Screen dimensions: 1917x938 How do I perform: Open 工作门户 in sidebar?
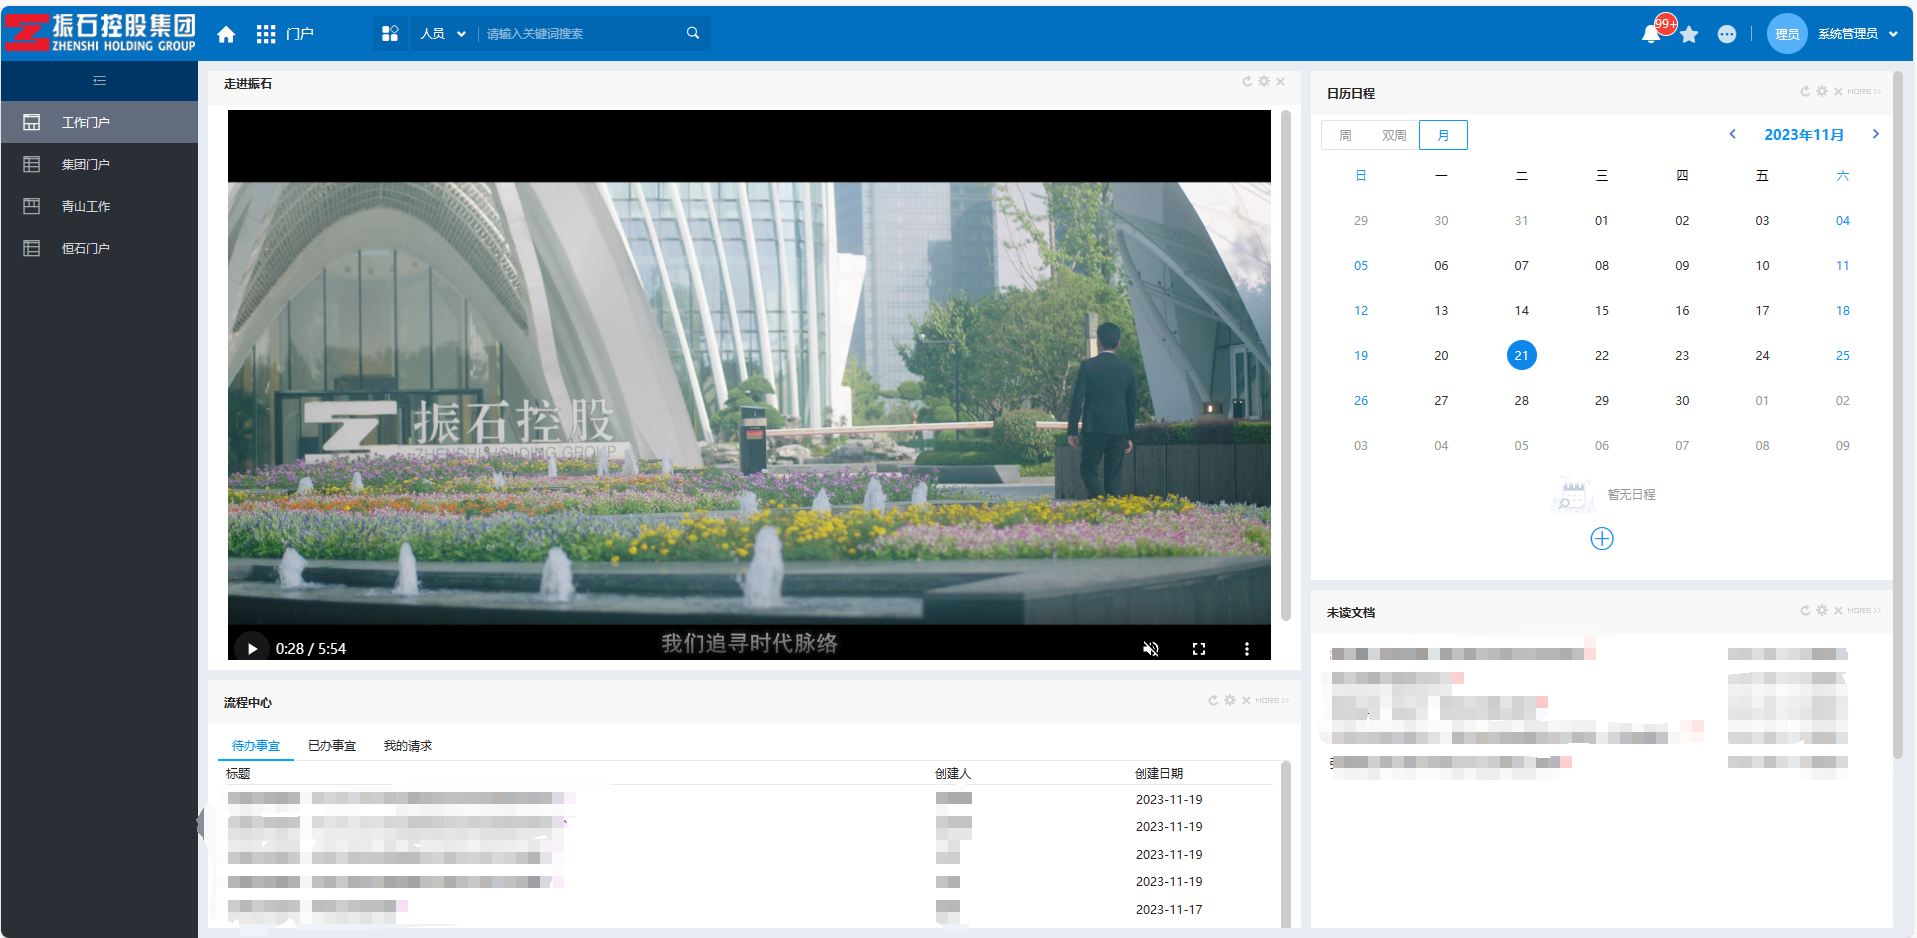point(99,122)
